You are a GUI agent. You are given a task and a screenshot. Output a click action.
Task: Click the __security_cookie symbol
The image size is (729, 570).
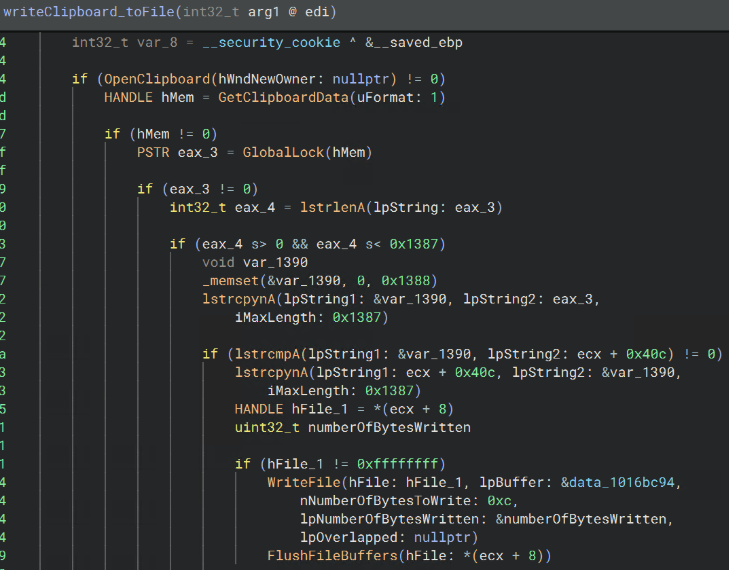(272, 43)
